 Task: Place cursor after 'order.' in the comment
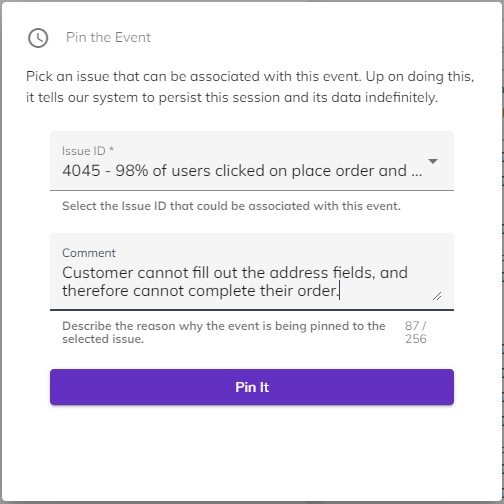tap(339, 291)
